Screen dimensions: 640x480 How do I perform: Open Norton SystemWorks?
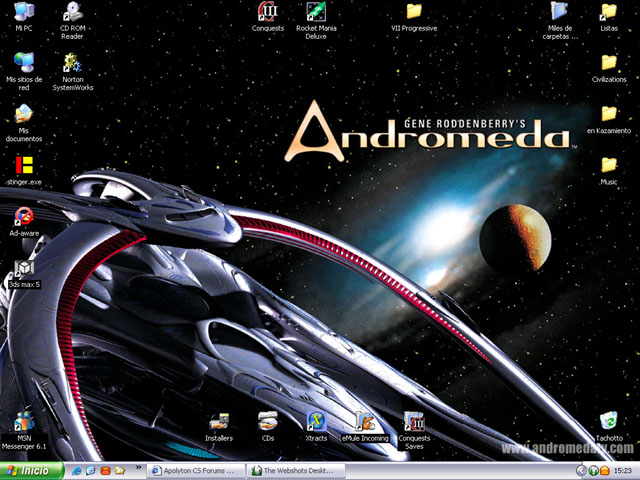72,63
